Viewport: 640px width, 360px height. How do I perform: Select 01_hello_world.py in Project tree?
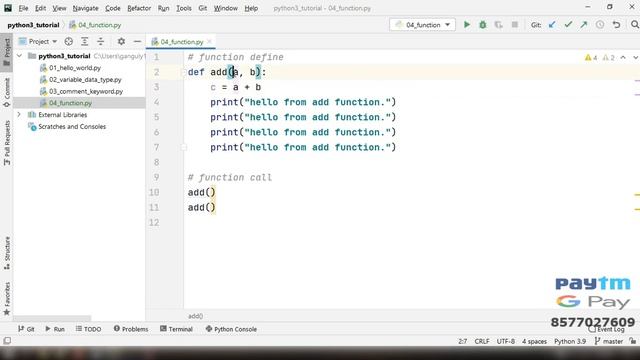coord(75,68)
